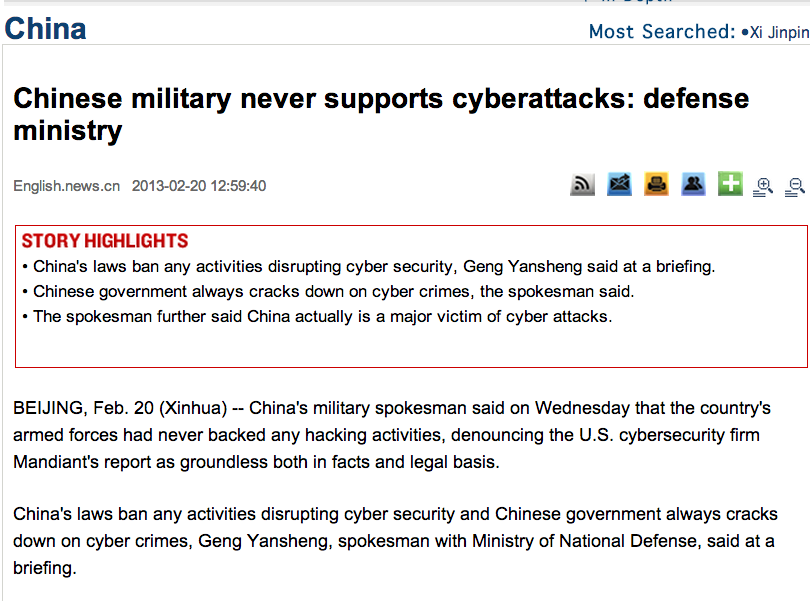Click the email article envelope icon

(x=620, y=185)
